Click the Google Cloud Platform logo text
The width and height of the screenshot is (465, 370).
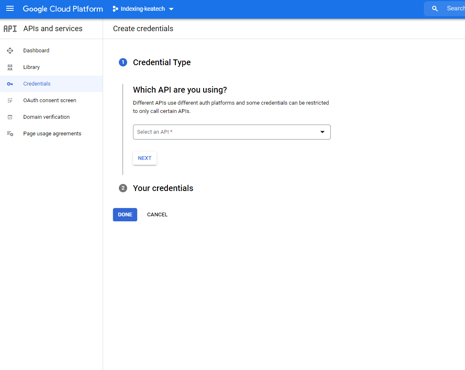pyautogui.click(x=63, y=9)
